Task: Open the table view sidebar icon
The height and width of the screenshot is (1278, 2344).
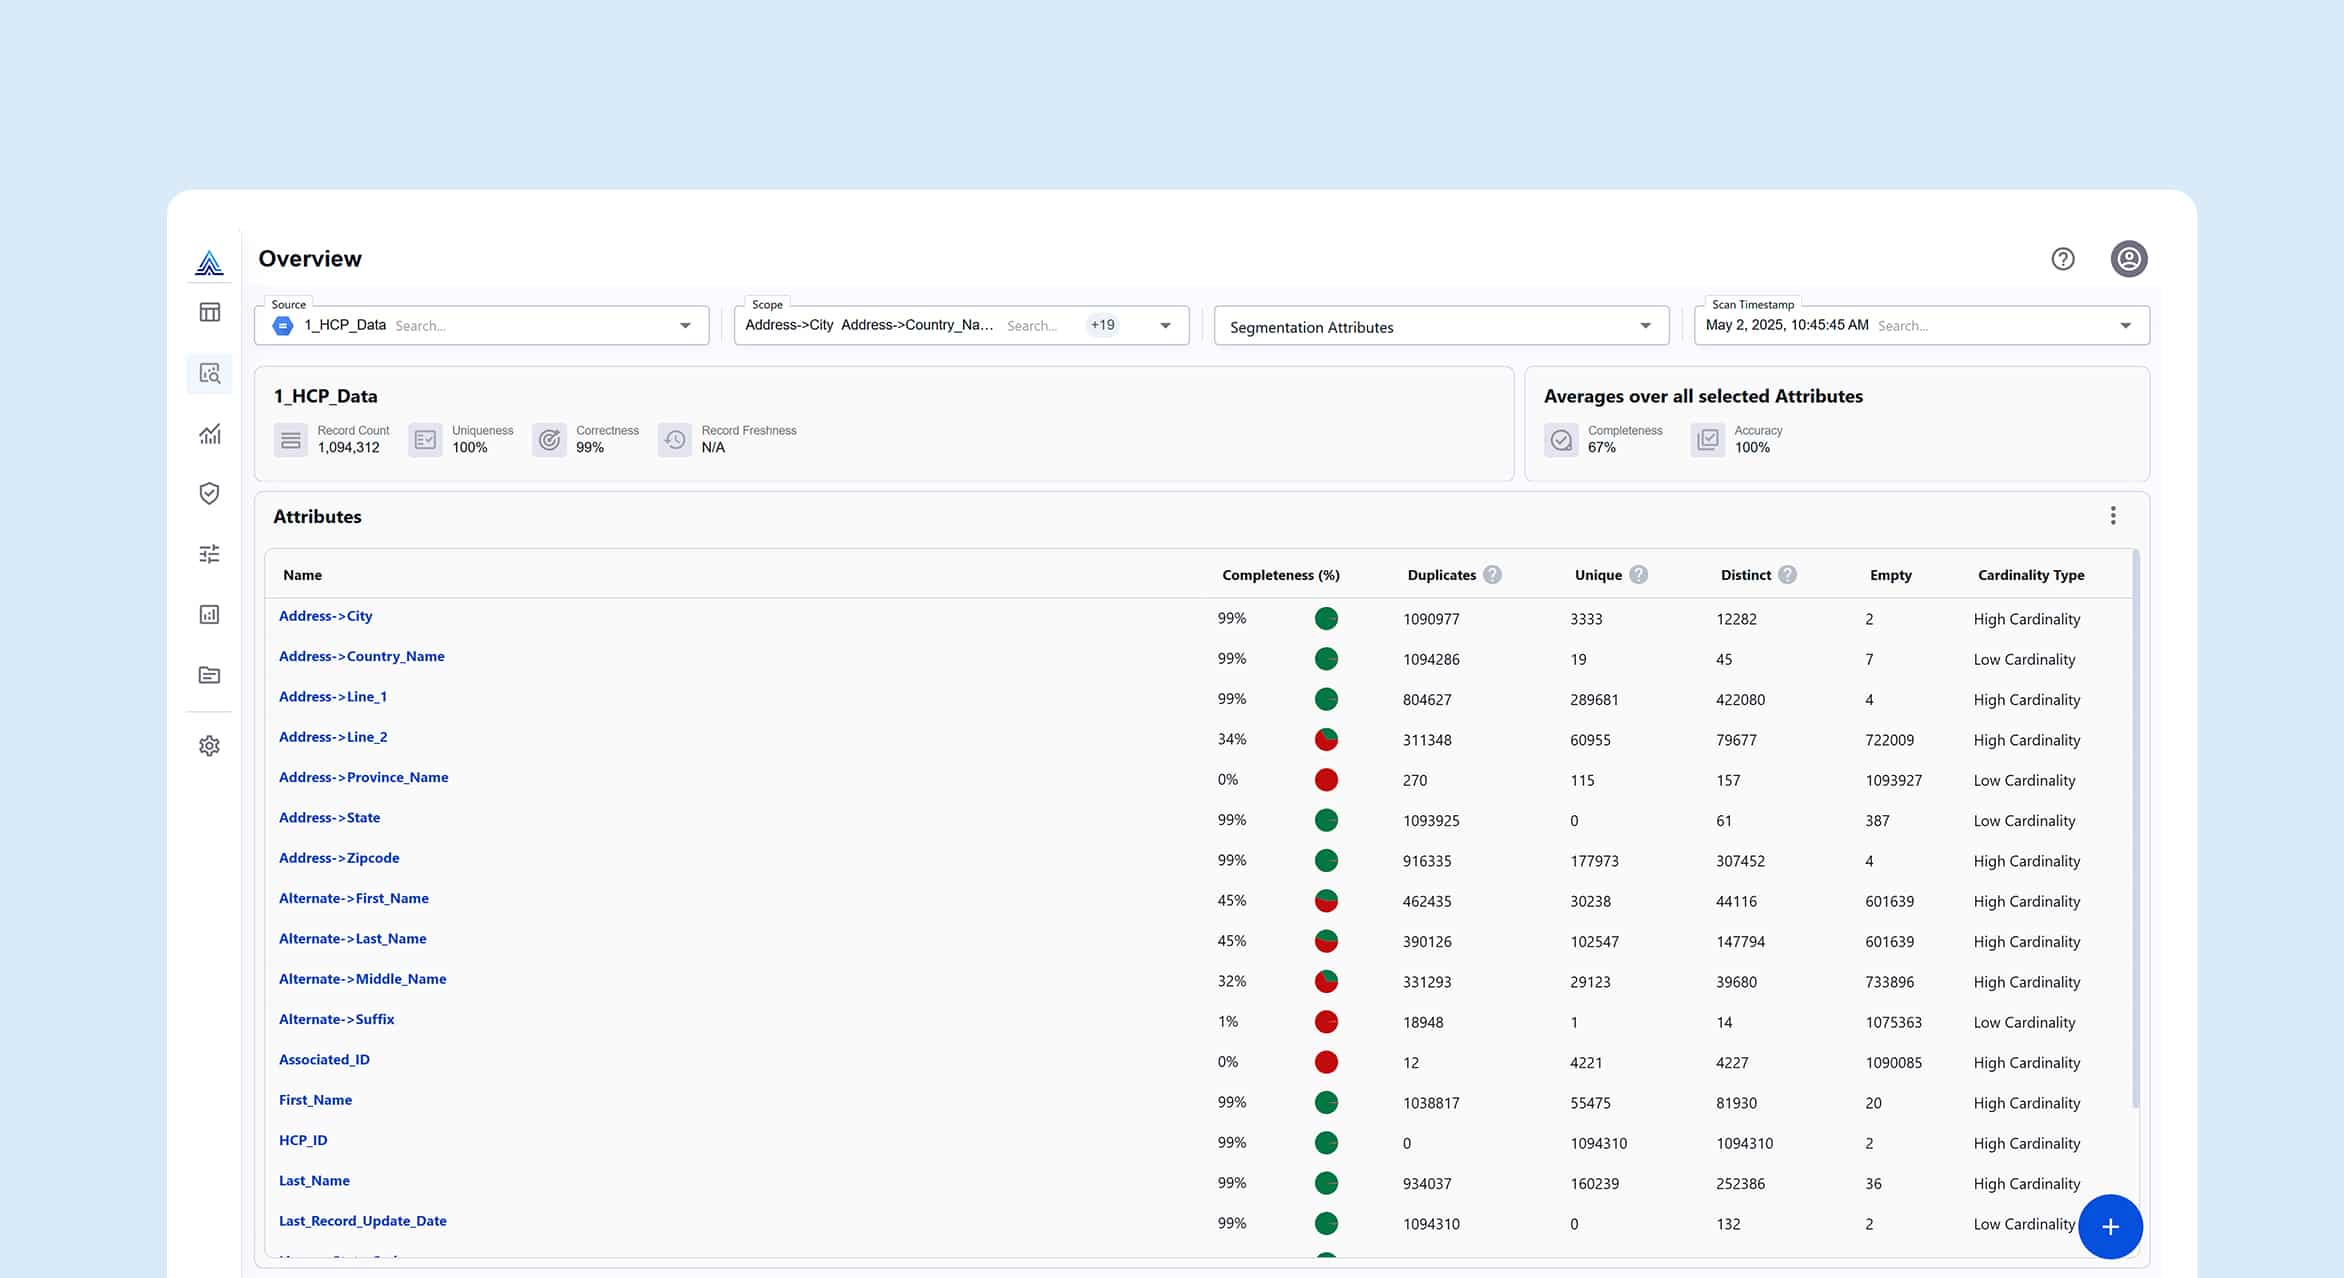Action: (x=209, y=312)
